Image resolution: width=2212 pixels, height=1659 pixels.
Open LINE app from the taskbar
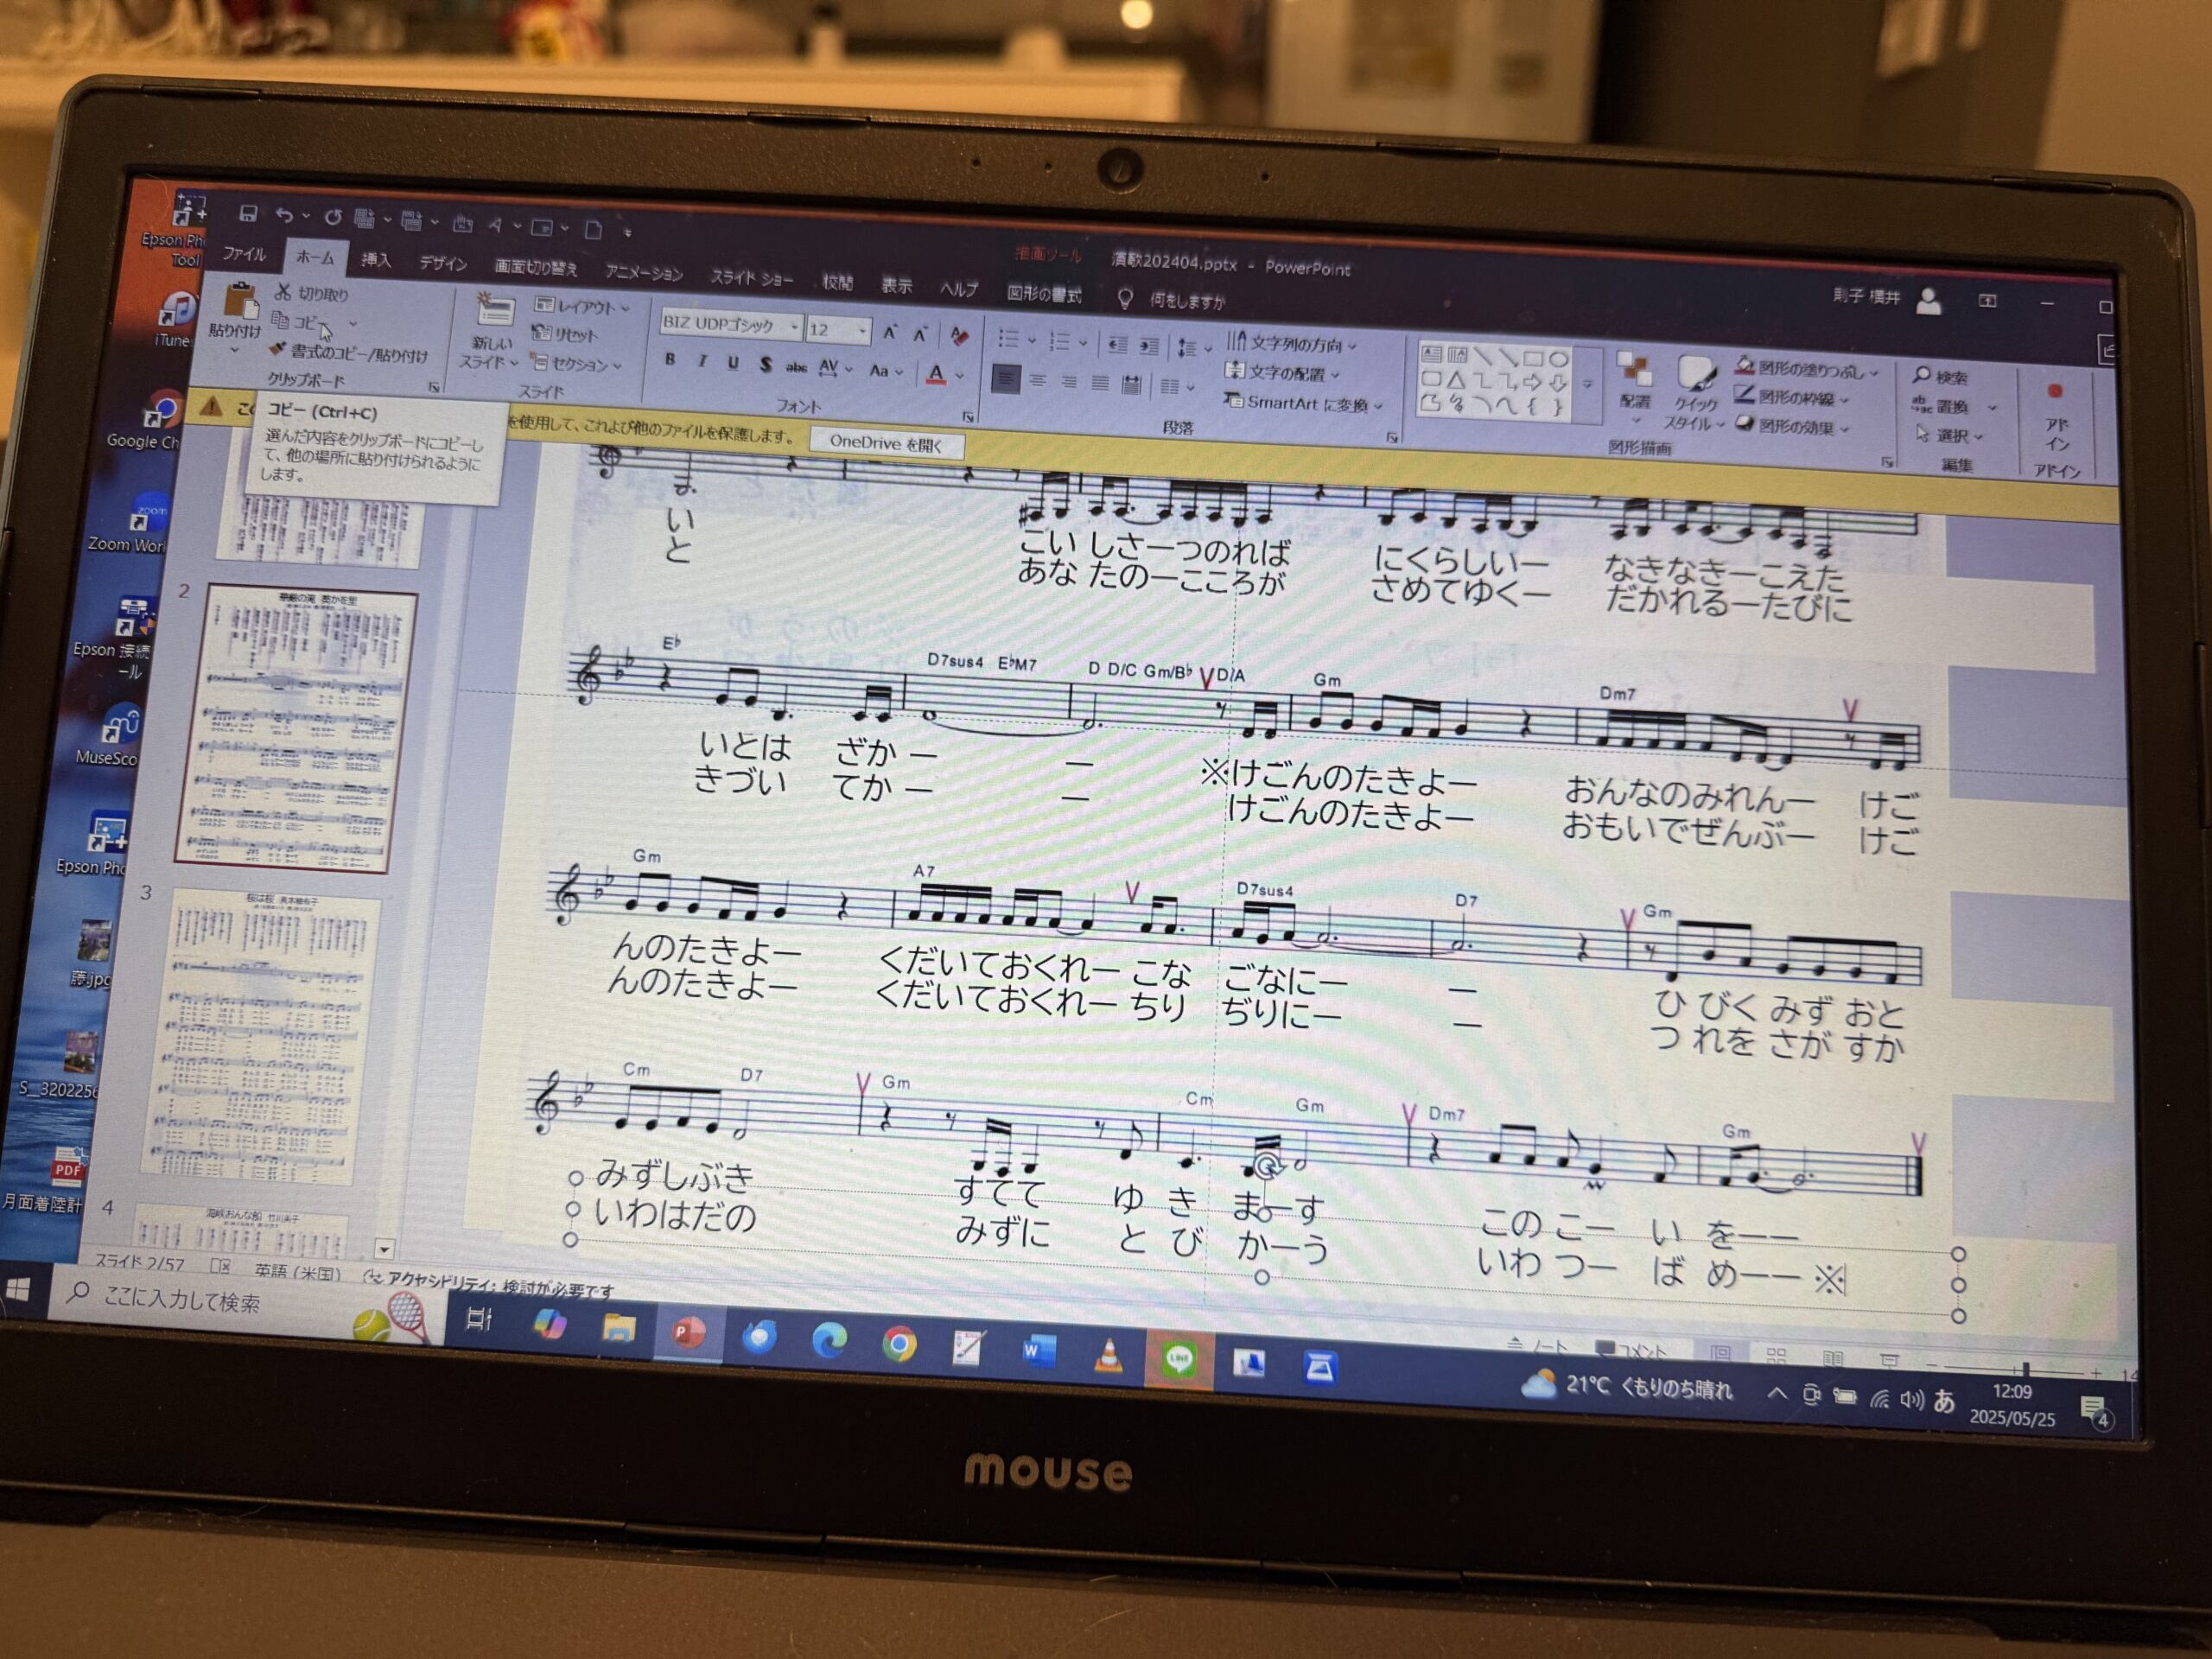coord(1179,1358)
